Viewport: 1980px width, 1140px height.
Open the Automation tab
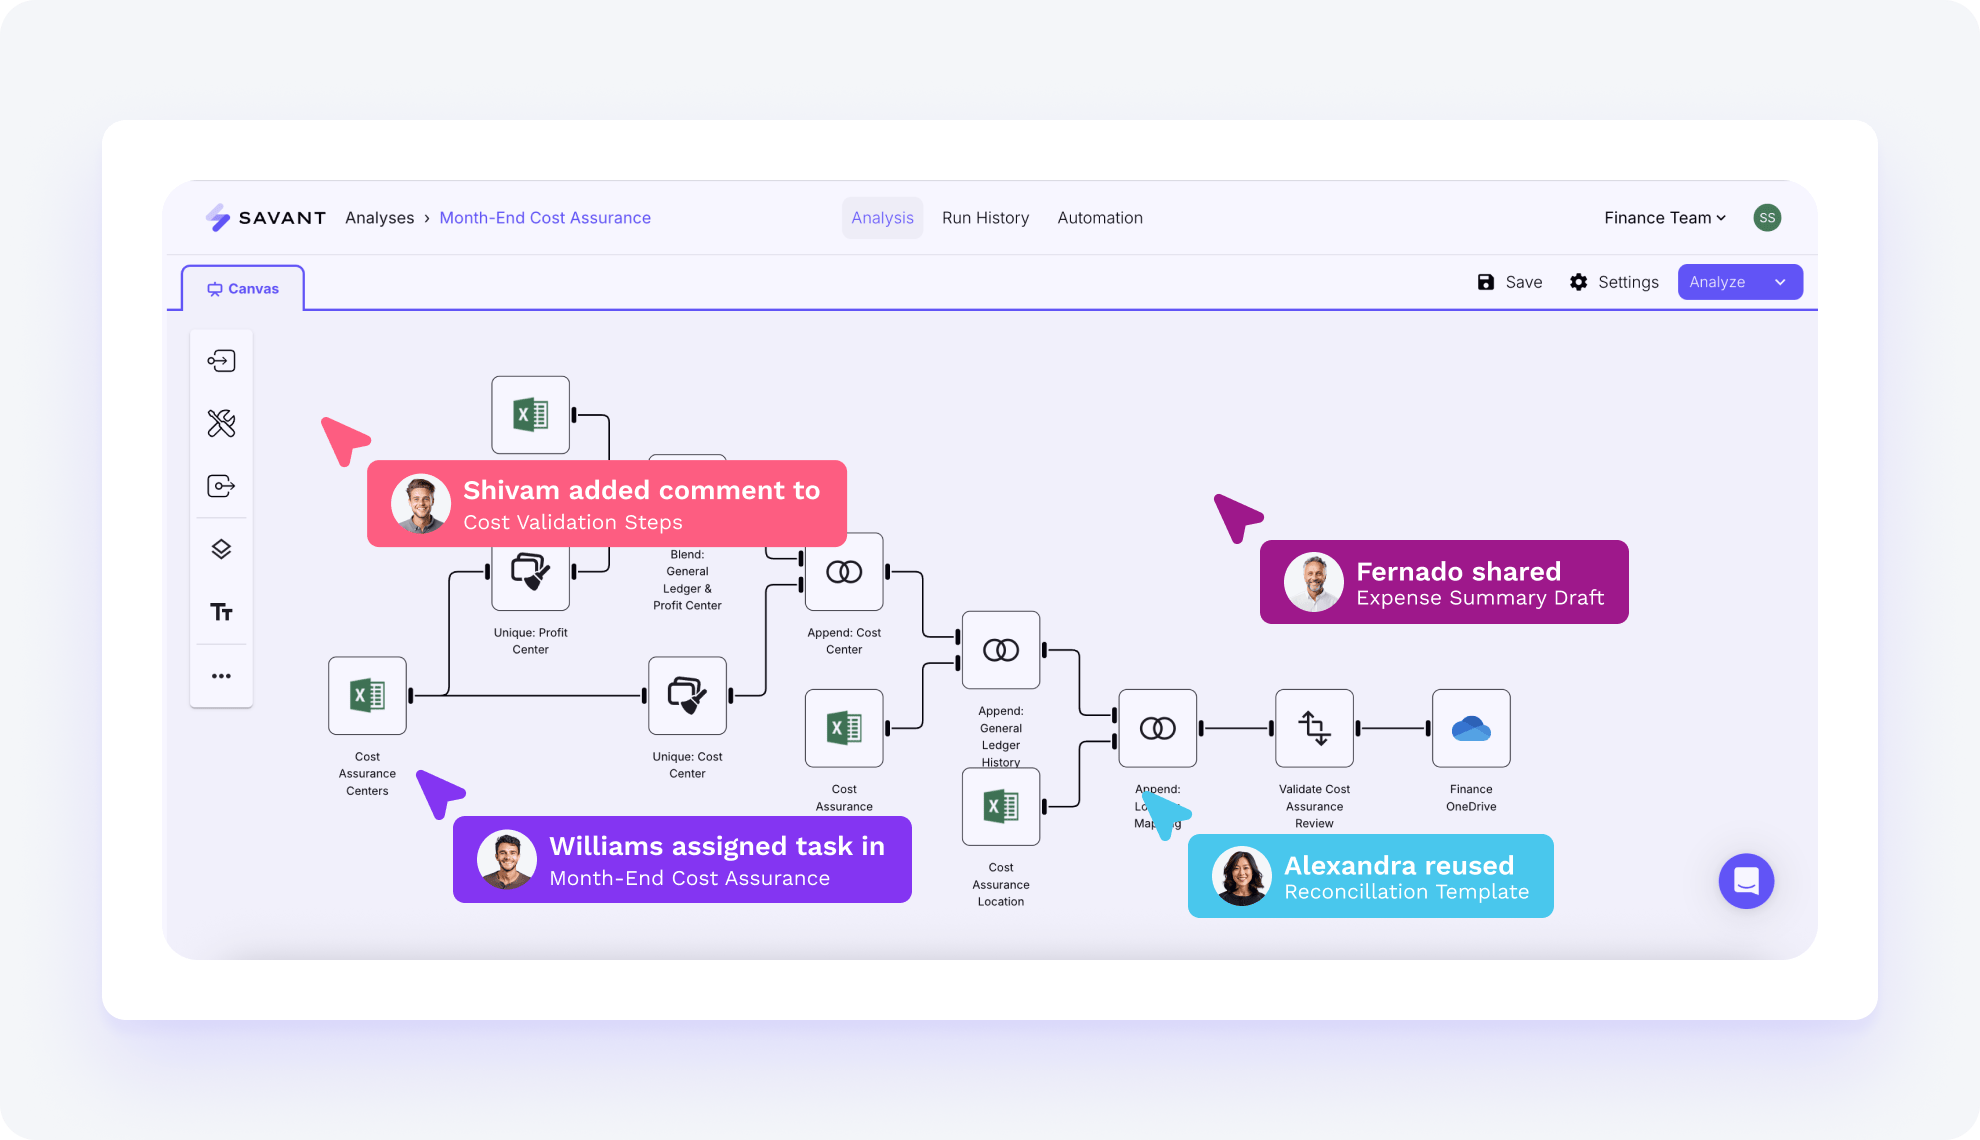click(x=1099, y=218)
